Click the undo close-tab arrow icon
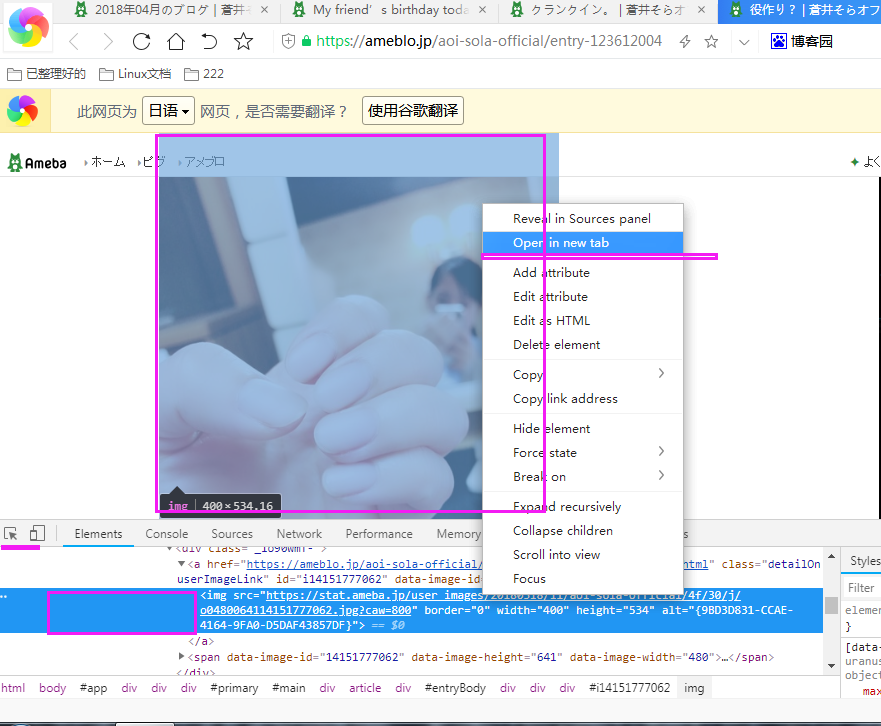The image size is (881, 726). tap(209, 42)
